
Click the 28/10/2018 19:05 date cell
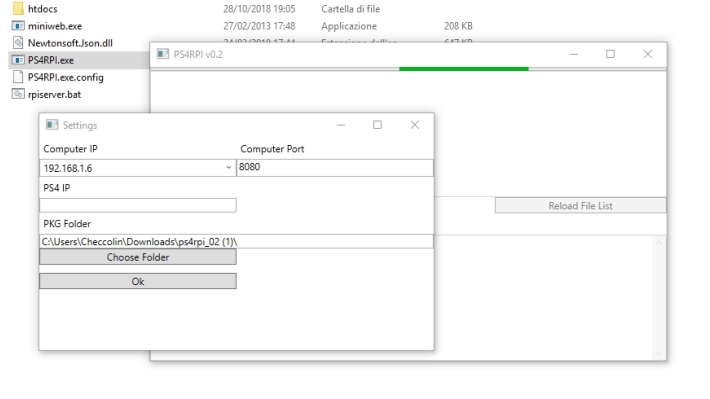pos(259,9)
